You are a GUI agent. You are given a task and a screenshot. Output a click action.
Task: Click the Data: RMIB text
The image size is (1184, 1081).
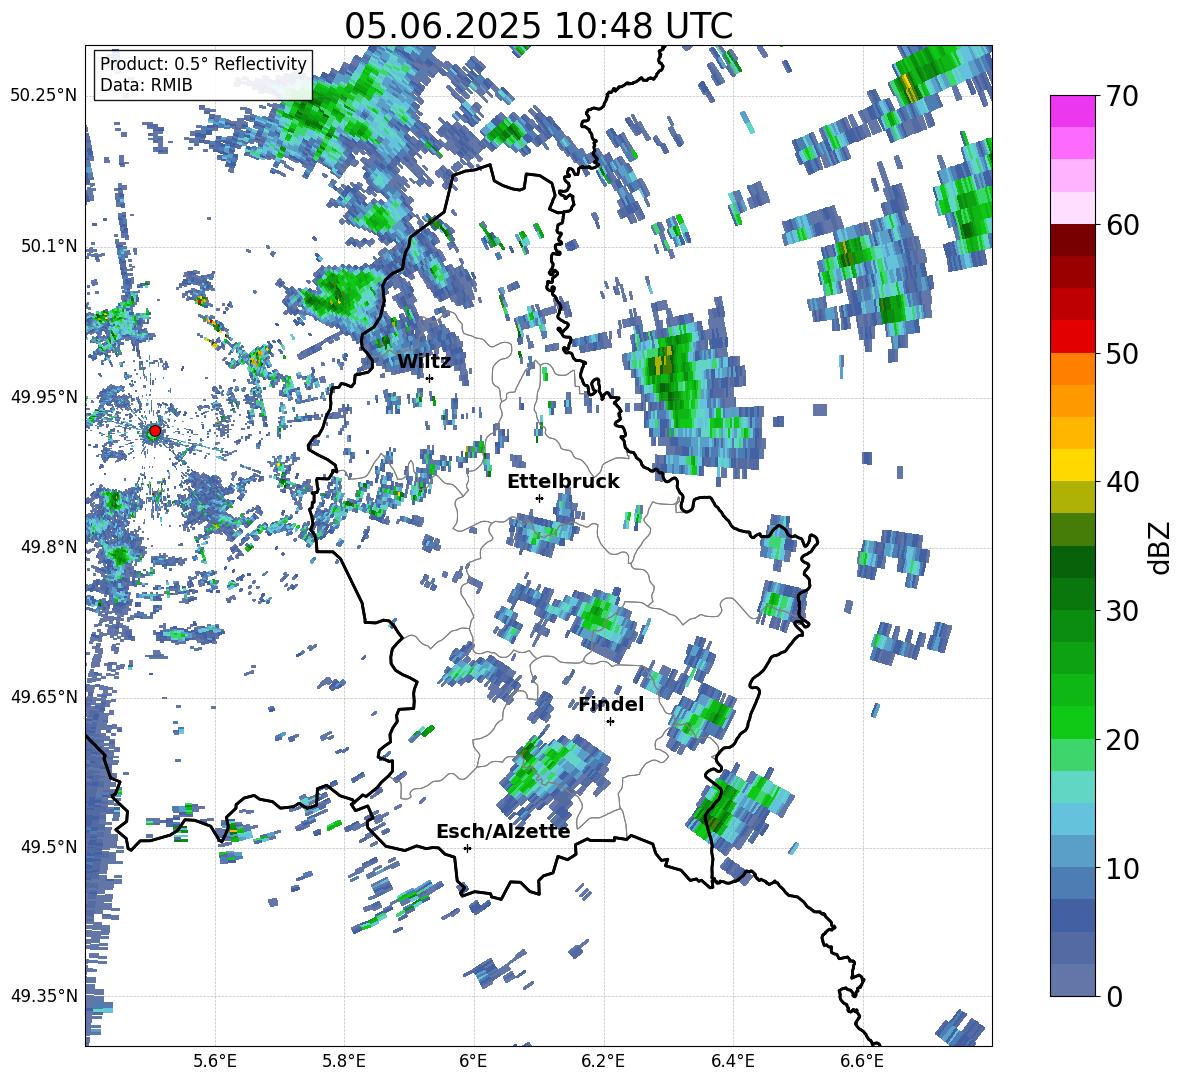[x=146, y=85]
